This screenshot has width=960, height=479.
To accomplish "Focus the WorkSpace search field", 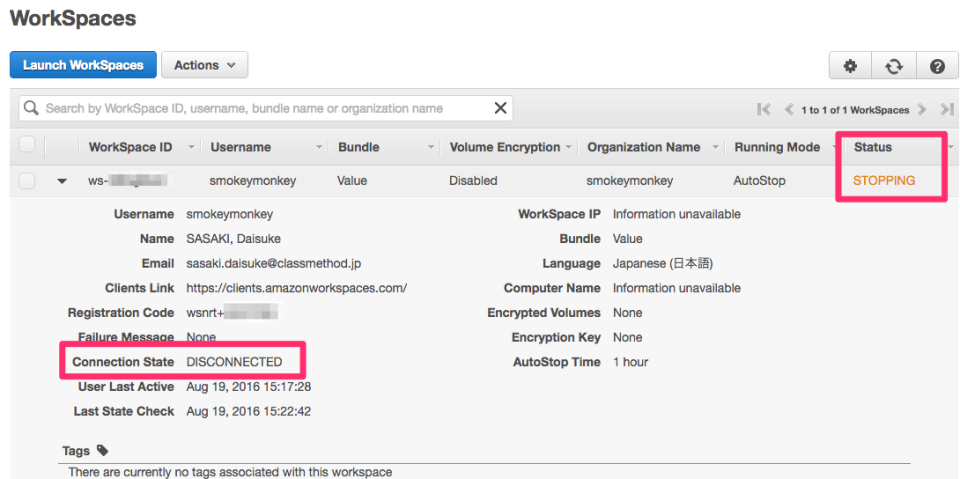I will [x=266, y=108].
